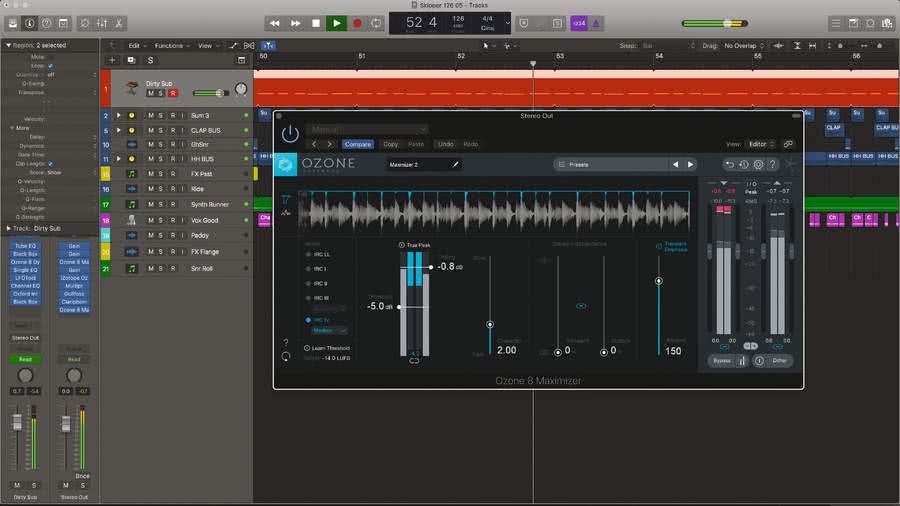Open Ozone settings gear icon
The height and width of the screenshot is (506, 900).
tap(758, 165)
